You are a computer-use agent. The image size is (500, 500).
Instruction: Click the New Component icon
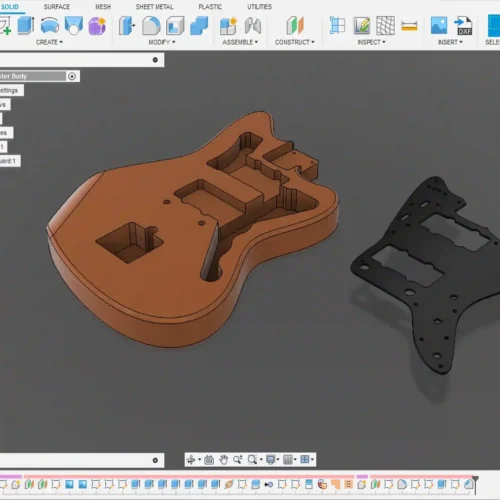tap(229, 25)
